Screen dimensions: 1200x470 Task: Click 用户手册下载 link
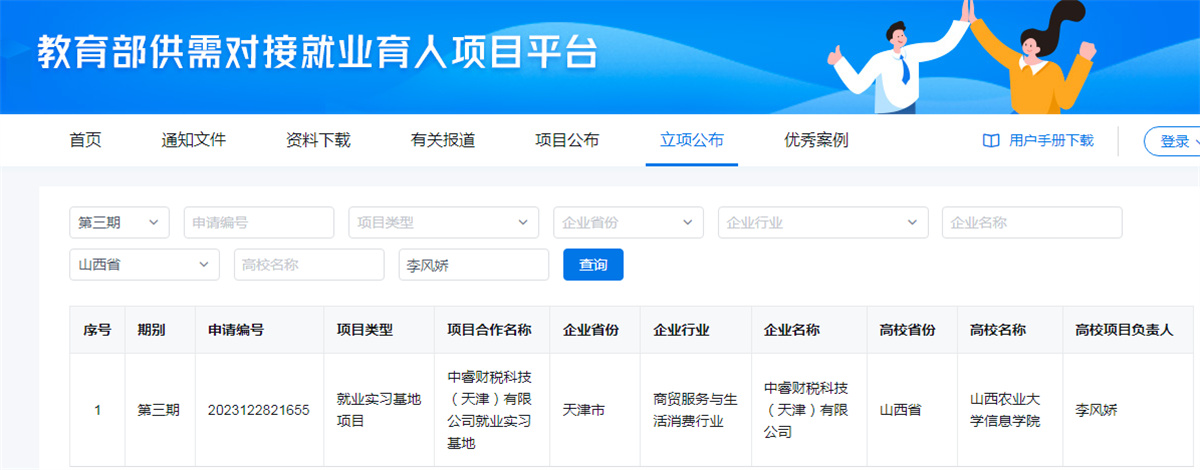pos(1051,141)
